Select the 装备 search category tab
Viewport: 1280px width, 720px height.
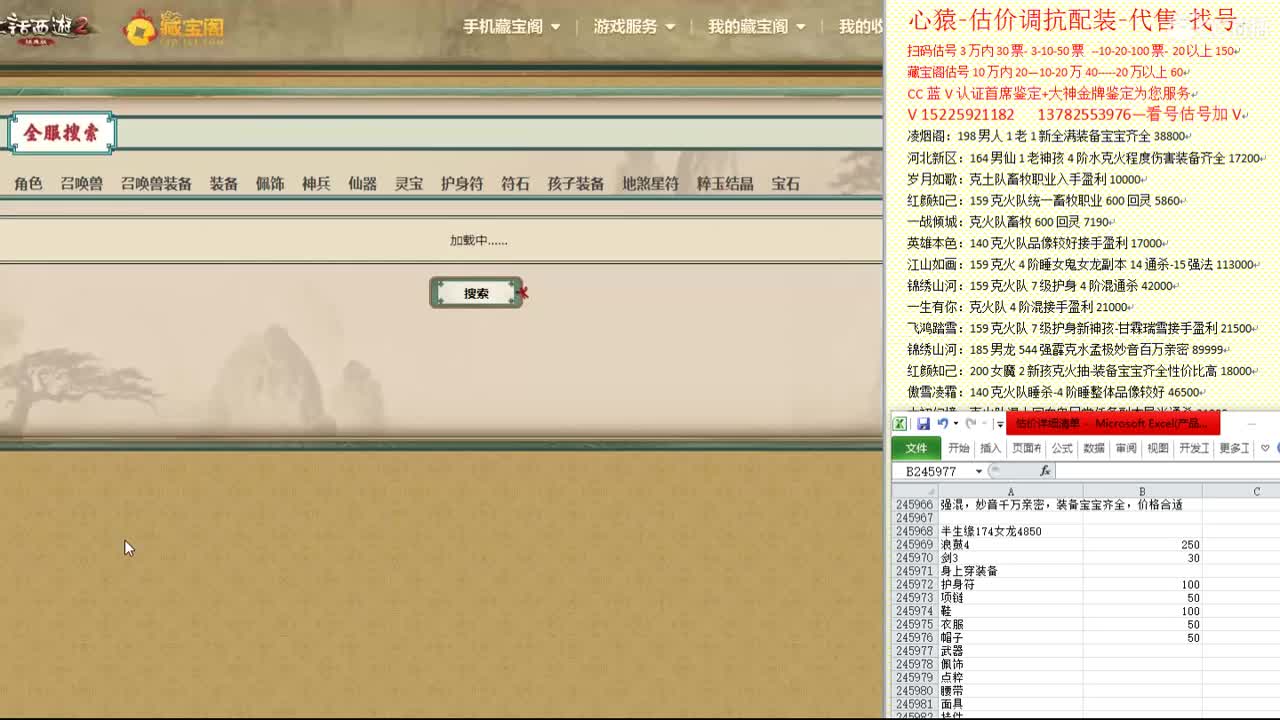click(224, 184)
